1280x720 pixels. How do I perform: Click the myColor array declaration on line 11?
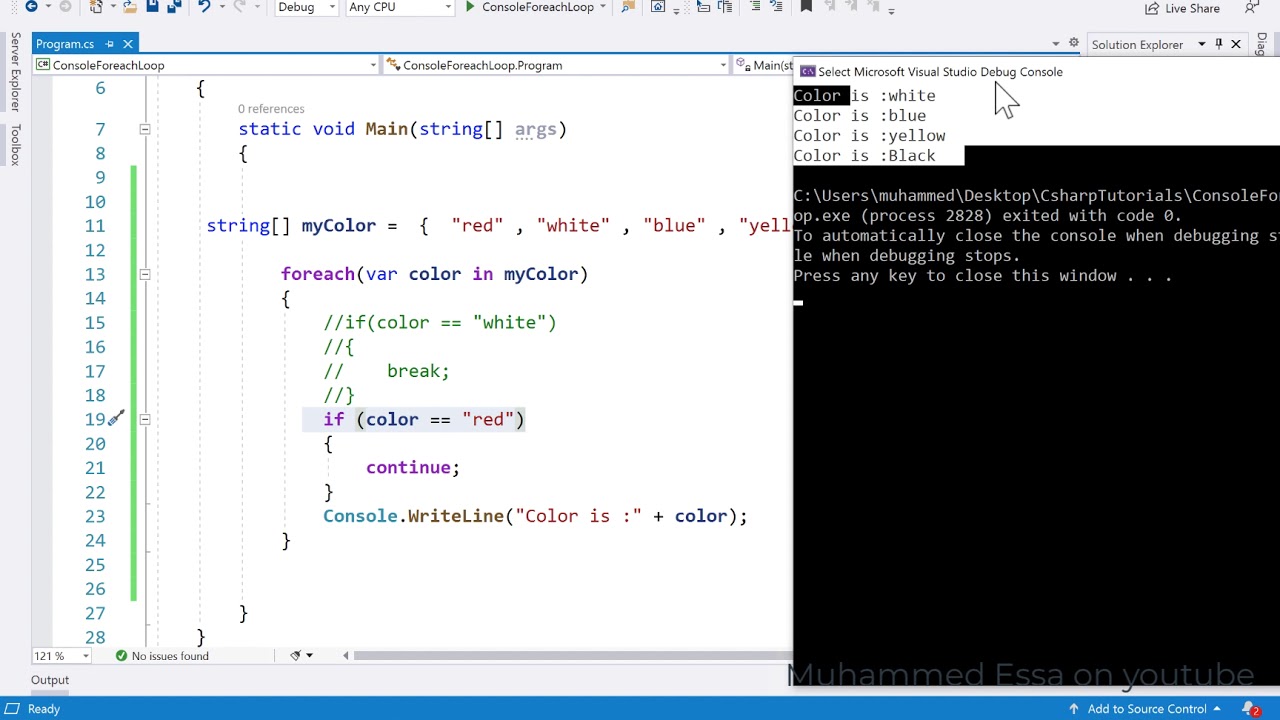[x=498, y=226]
